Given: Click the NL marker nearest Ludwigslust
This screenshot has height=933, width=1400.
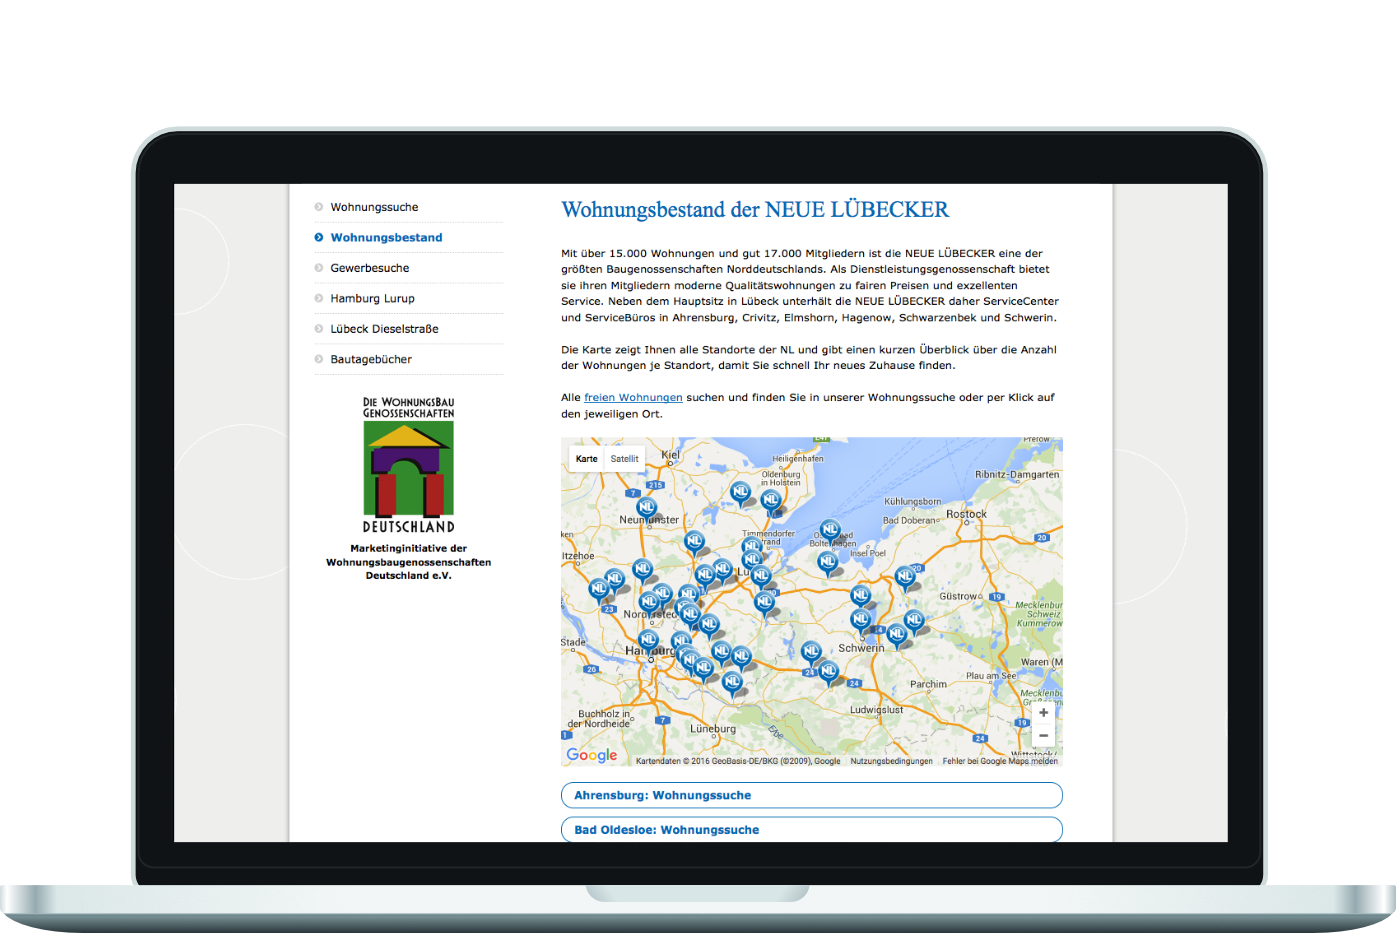Looking at the screenshot, I should (x=828, y=671).
